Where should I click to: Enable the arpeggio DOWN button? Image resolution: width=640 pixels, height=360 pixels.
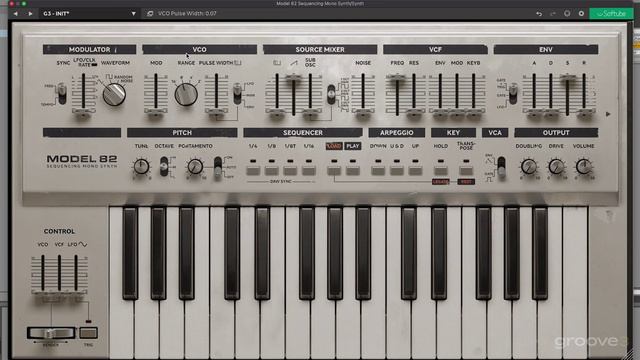378,170
